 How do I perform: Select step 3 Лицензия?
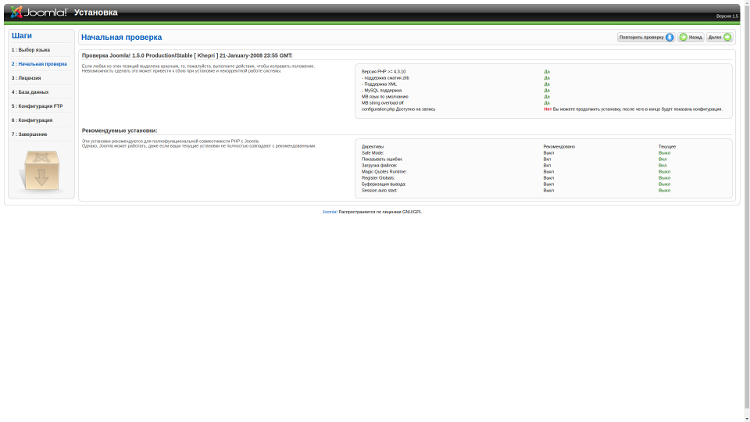pos(26,78)
